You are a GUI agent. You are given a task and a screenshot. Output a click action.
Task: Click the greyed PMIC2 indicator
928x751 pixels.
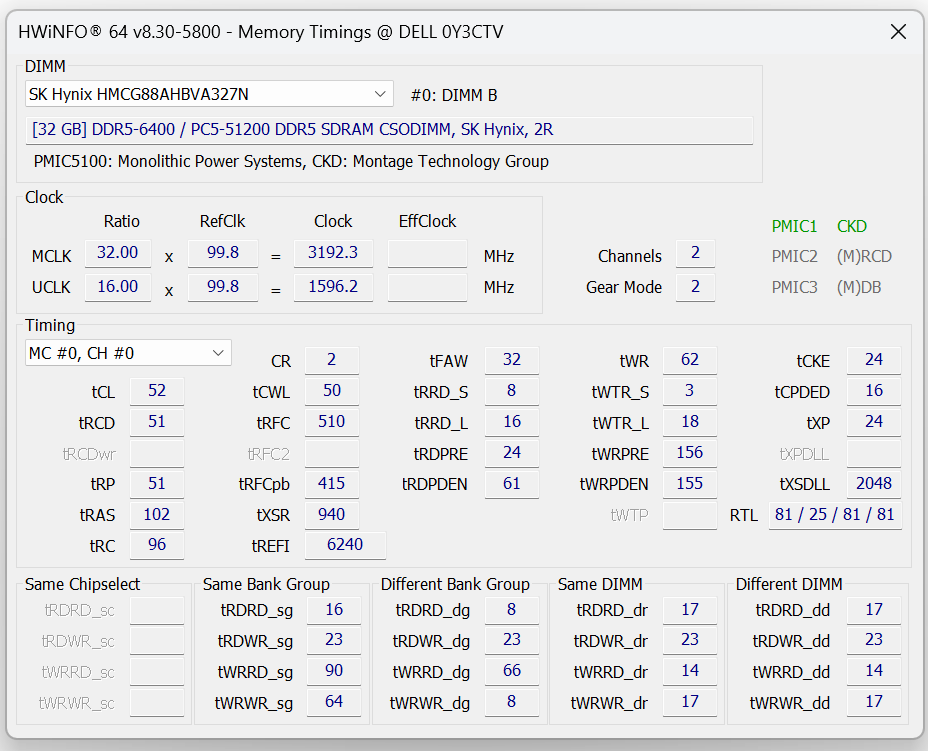pos(794,256)
